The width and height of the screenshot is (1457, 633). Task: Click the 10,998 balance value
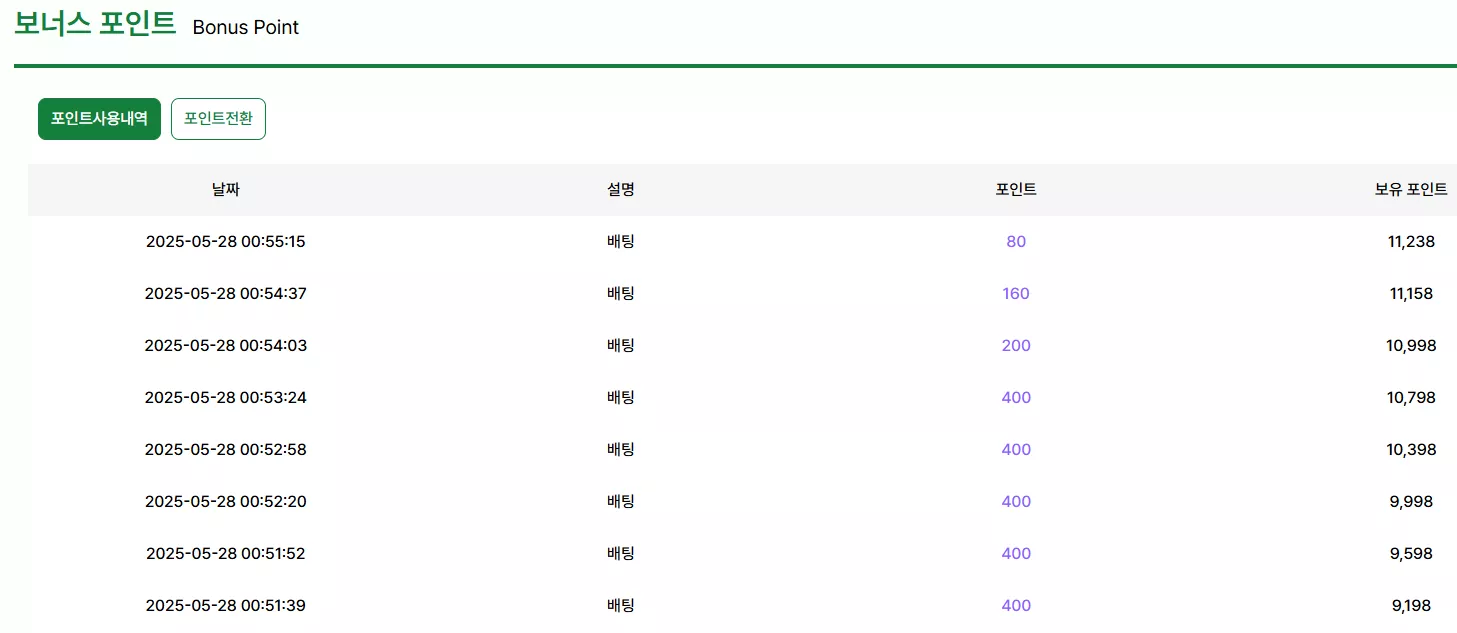pyautogui.click(x=1411, y=345)
